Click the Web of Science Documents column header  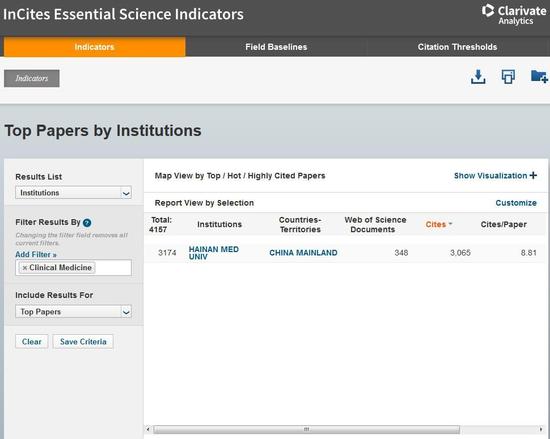[375, 224]
